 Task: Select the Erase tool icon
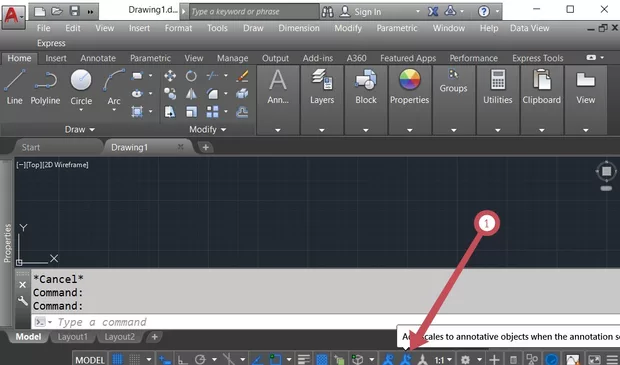point(242,76)
